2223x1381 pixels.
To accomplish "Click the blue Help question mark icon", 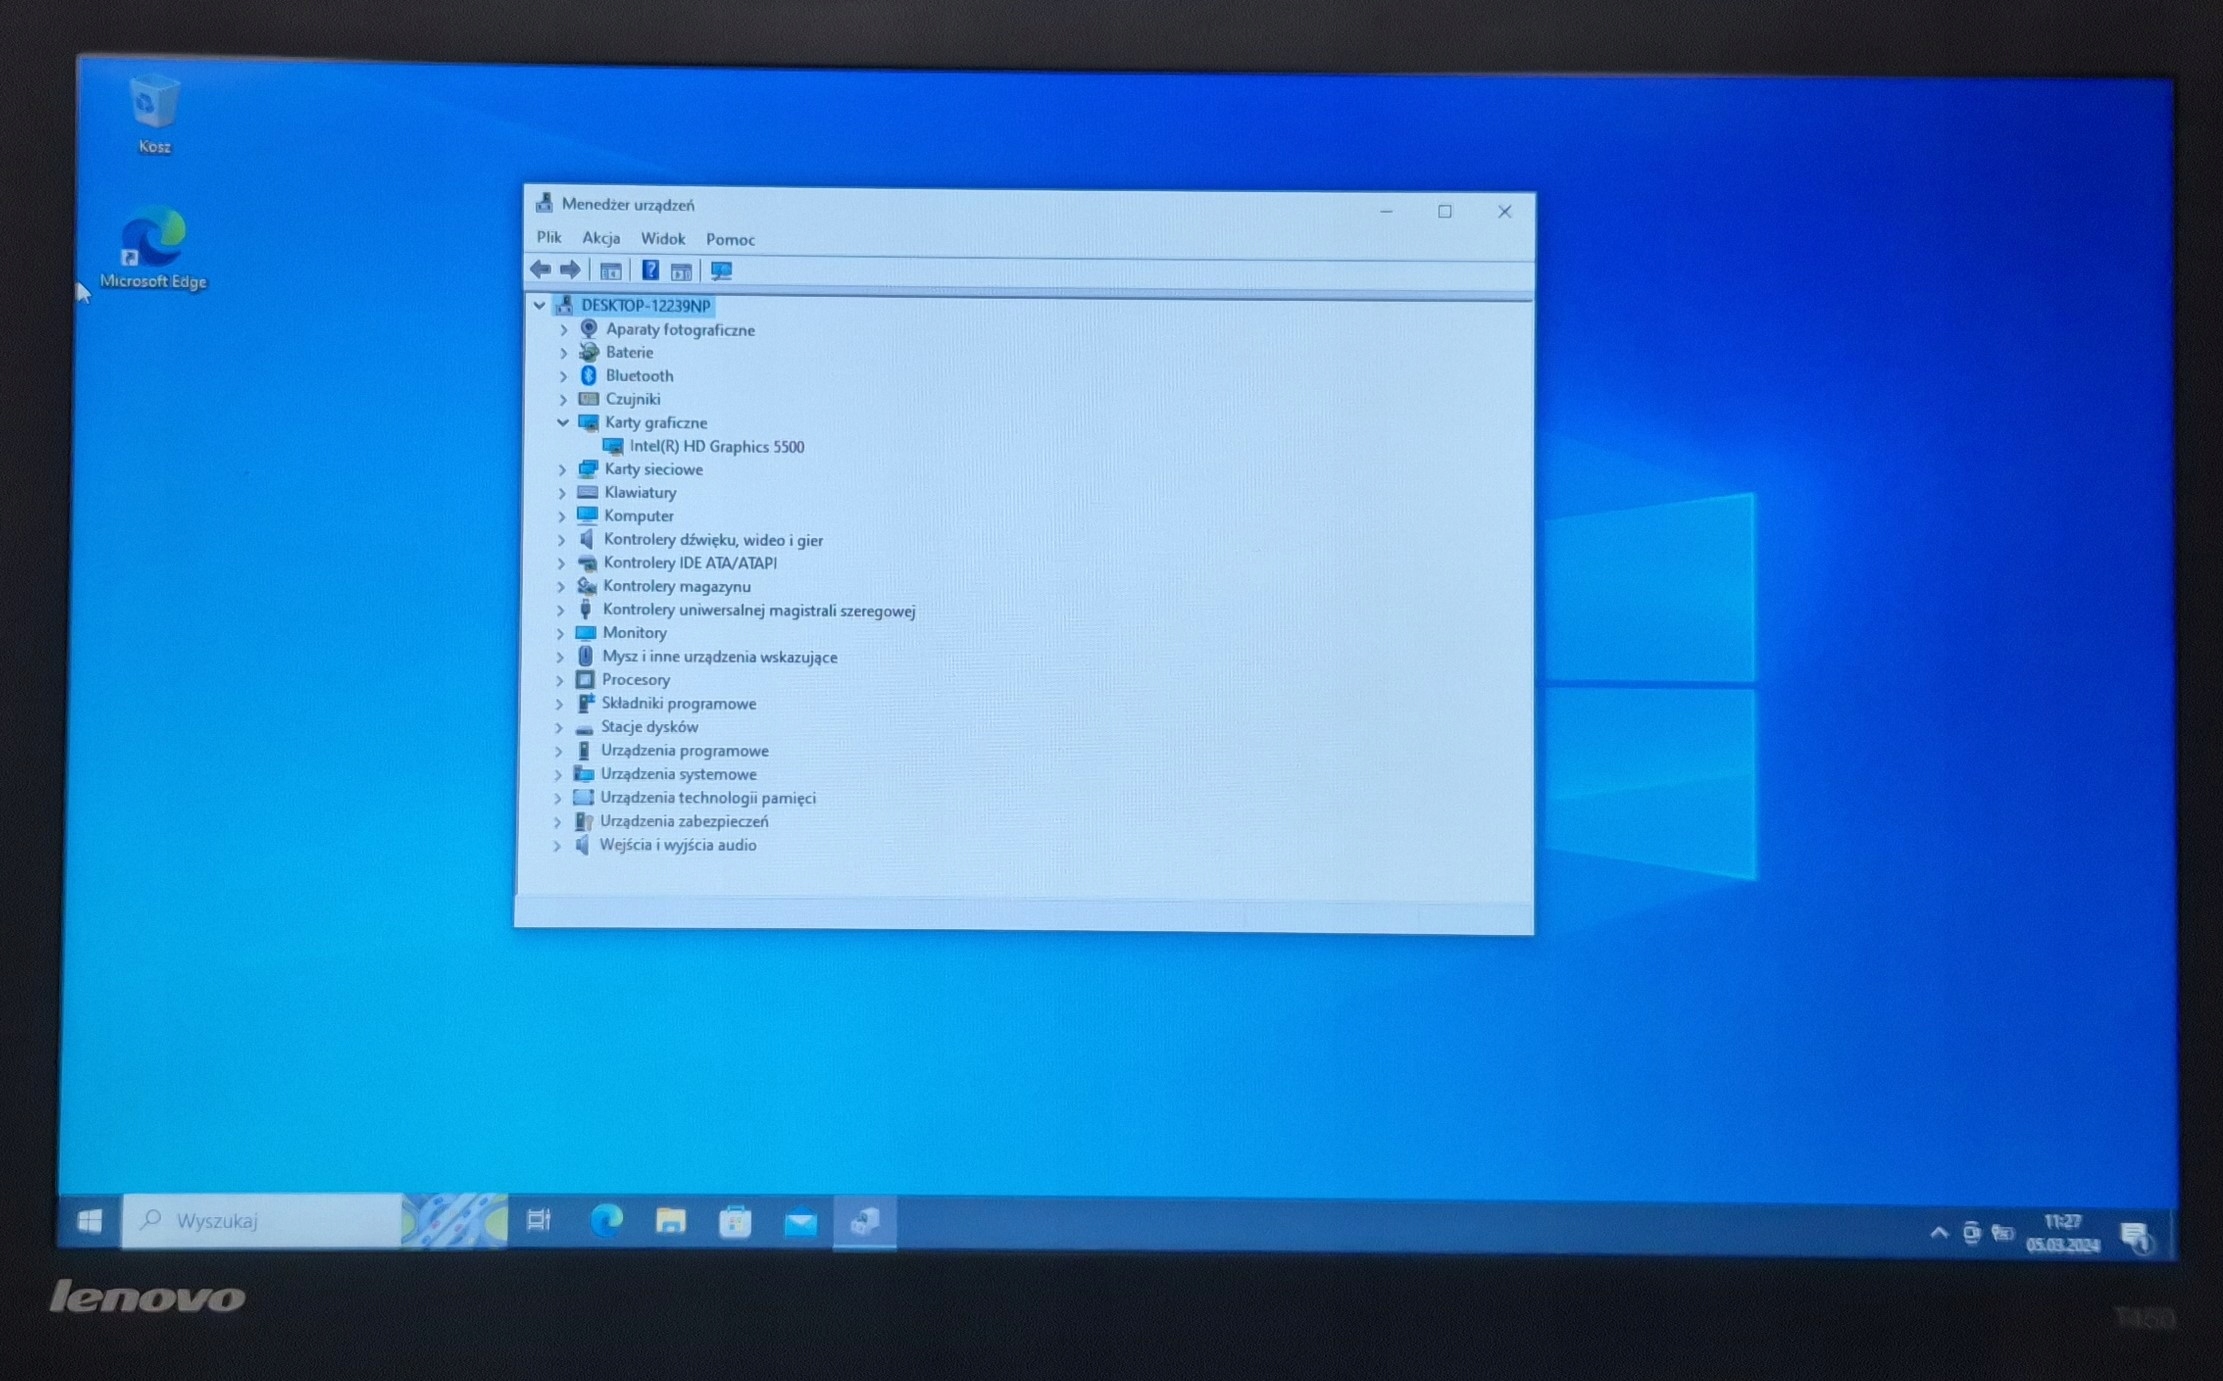I will tap(650, 270).
